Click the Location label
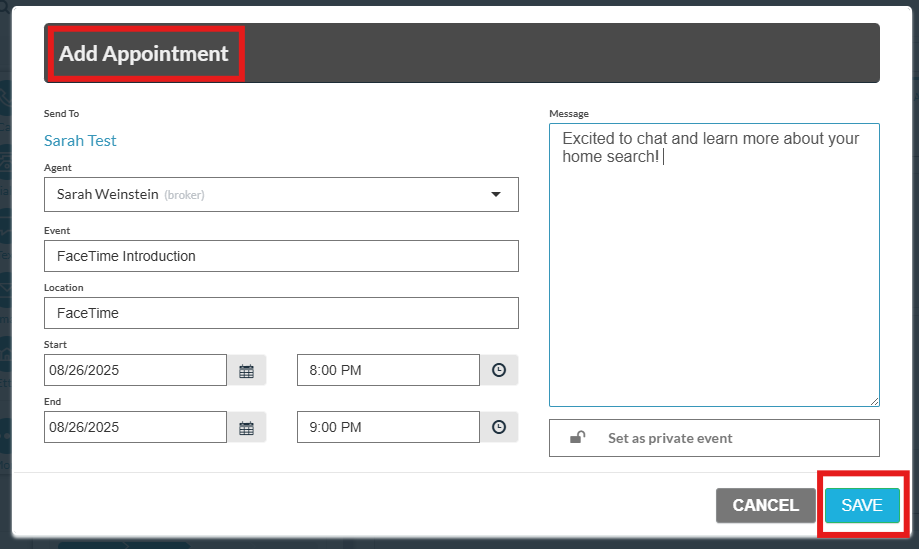This screenshot has width=919, height=549. [64, 288]
